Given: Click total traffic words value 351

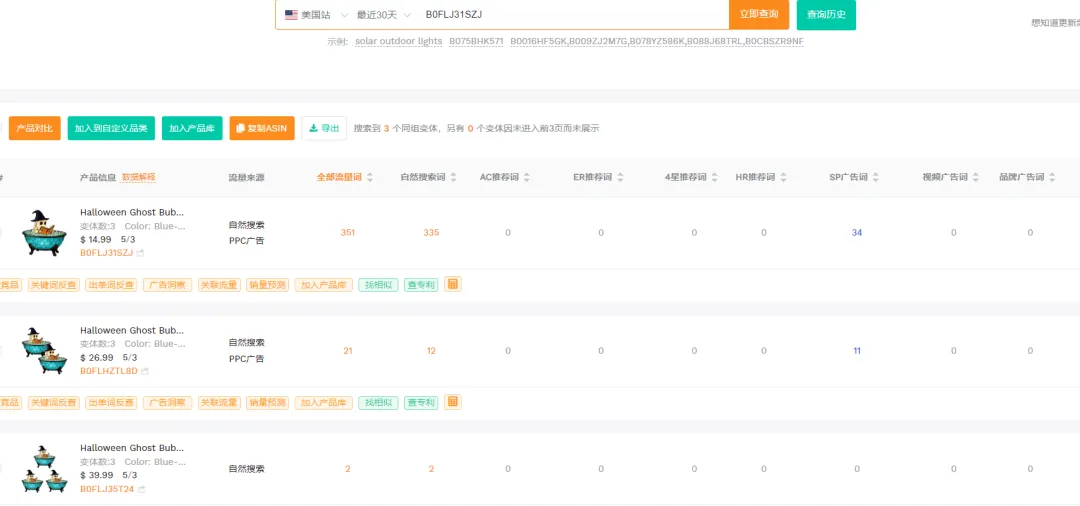Looking at the screenshot, I should click(x=348, y=233).
